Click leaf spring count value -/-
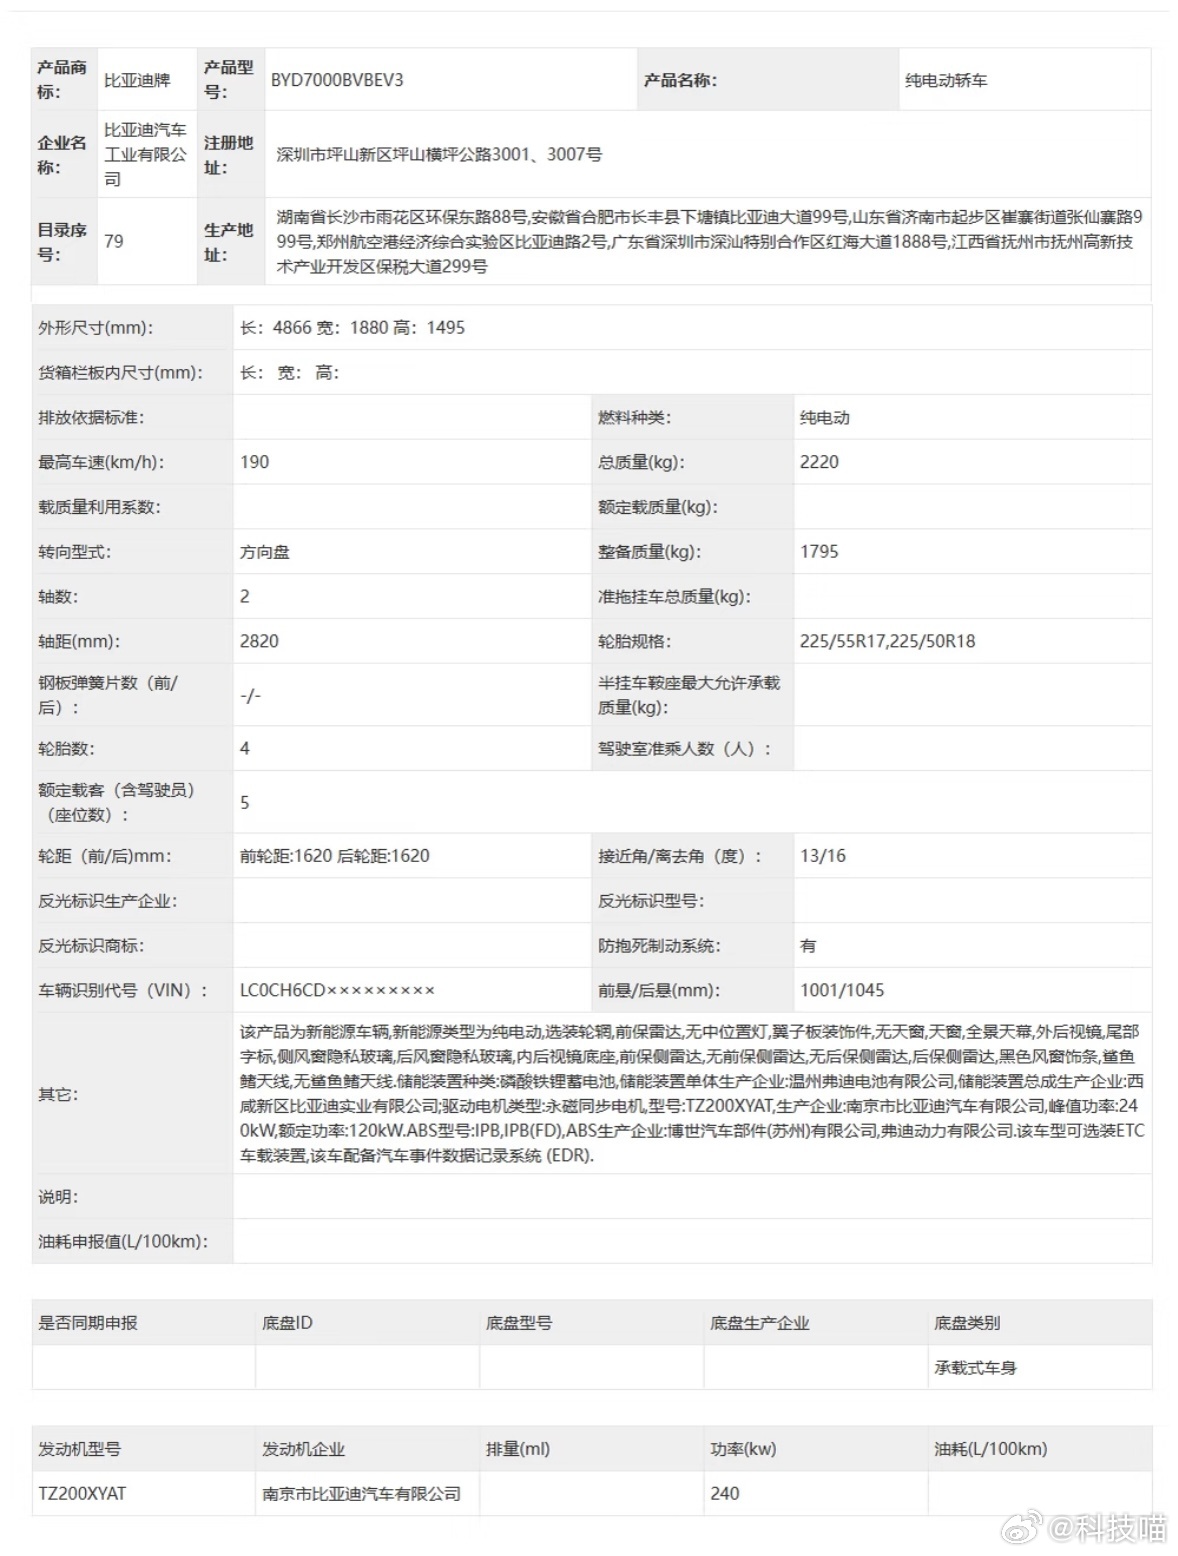Screen dimensions: 1178x1556 pos(250,695)
